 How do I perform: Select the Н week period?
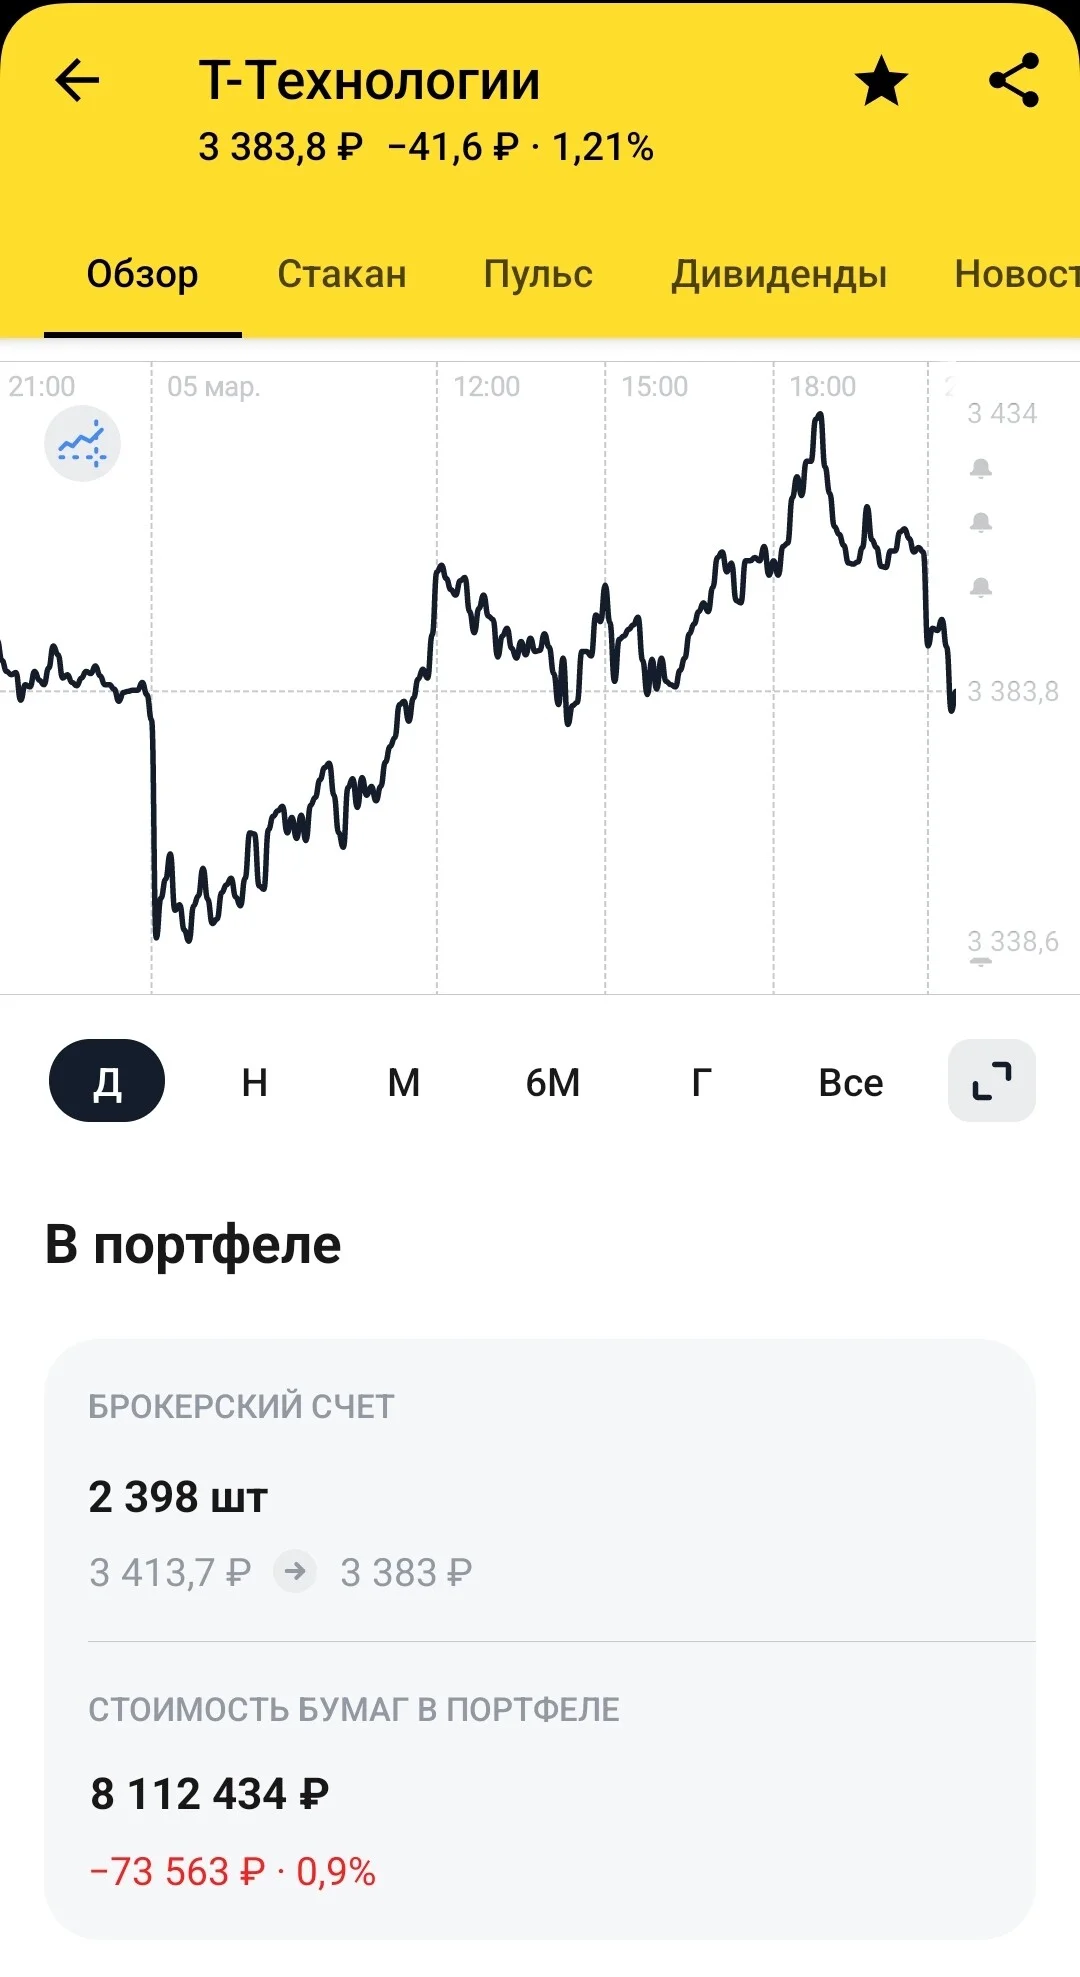(x=255, y=1082)
